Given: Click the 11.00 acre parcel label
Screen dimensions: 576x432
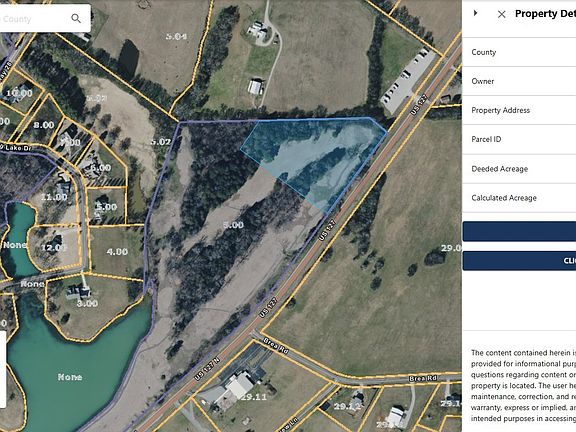Looking at the screenshot, I should (54, 197).
